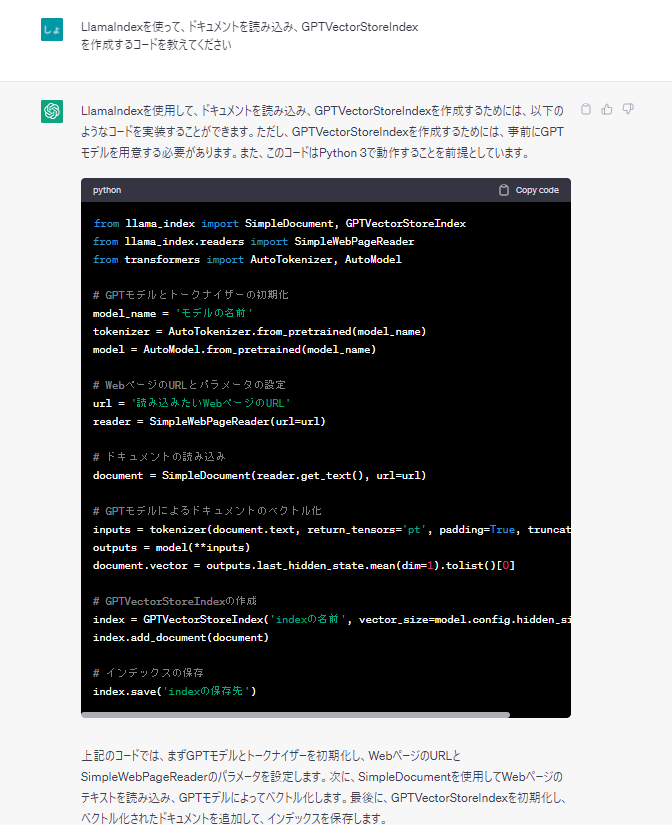Click the user avatar labeled しょ

pyautogui.click(x=52, y=31)
